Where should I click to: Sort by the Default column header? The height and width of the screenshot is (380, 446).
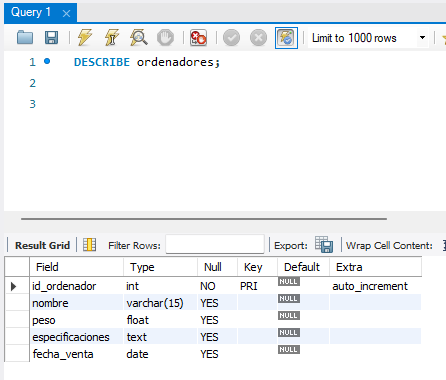[303, 267]
